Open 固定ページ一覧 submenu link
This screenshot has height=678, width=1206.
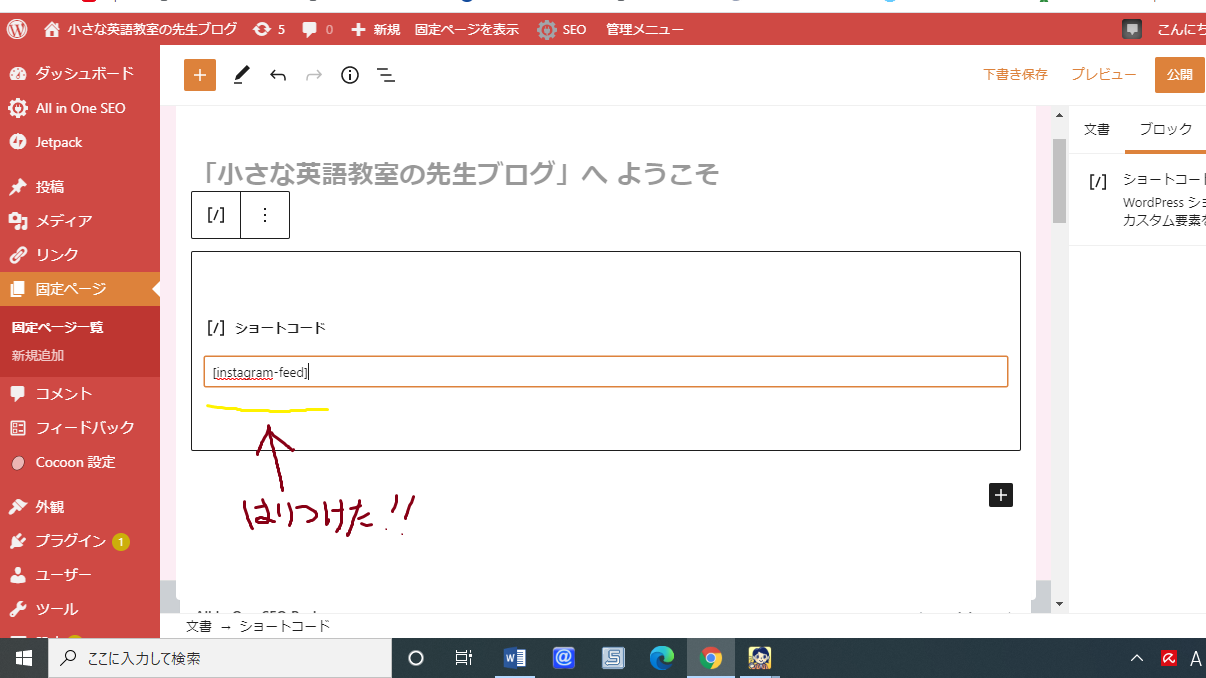click(x=58, y=327)
